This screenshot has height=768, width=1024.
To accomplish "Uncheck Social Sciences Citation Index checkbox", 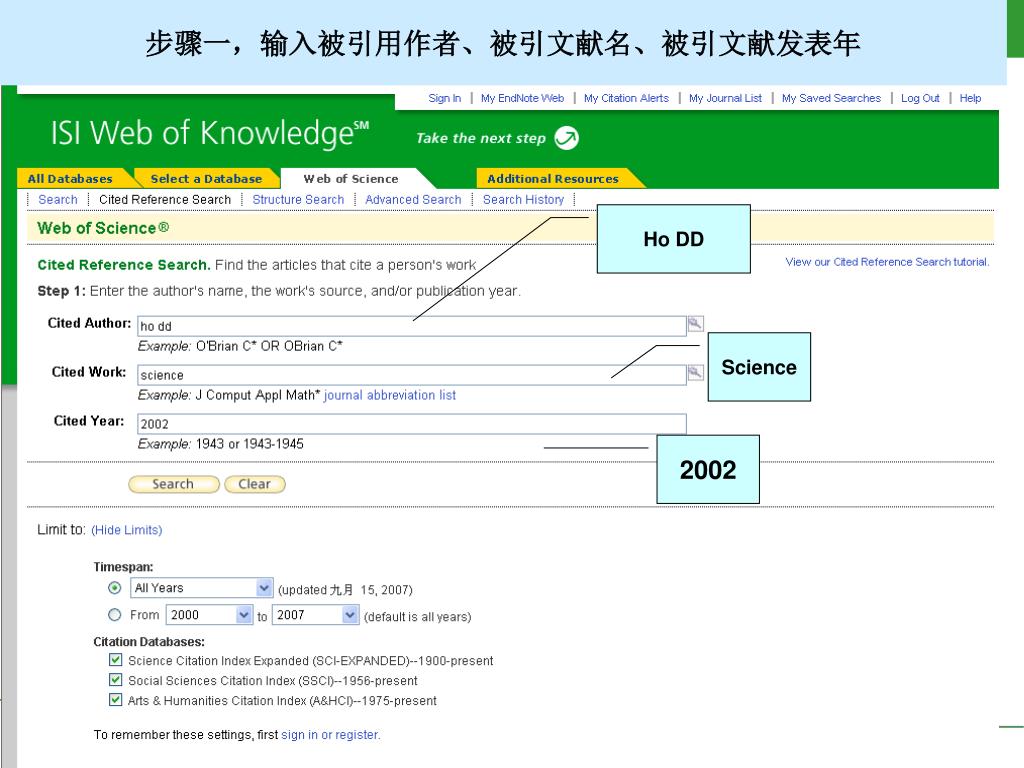I will (116, 680).
